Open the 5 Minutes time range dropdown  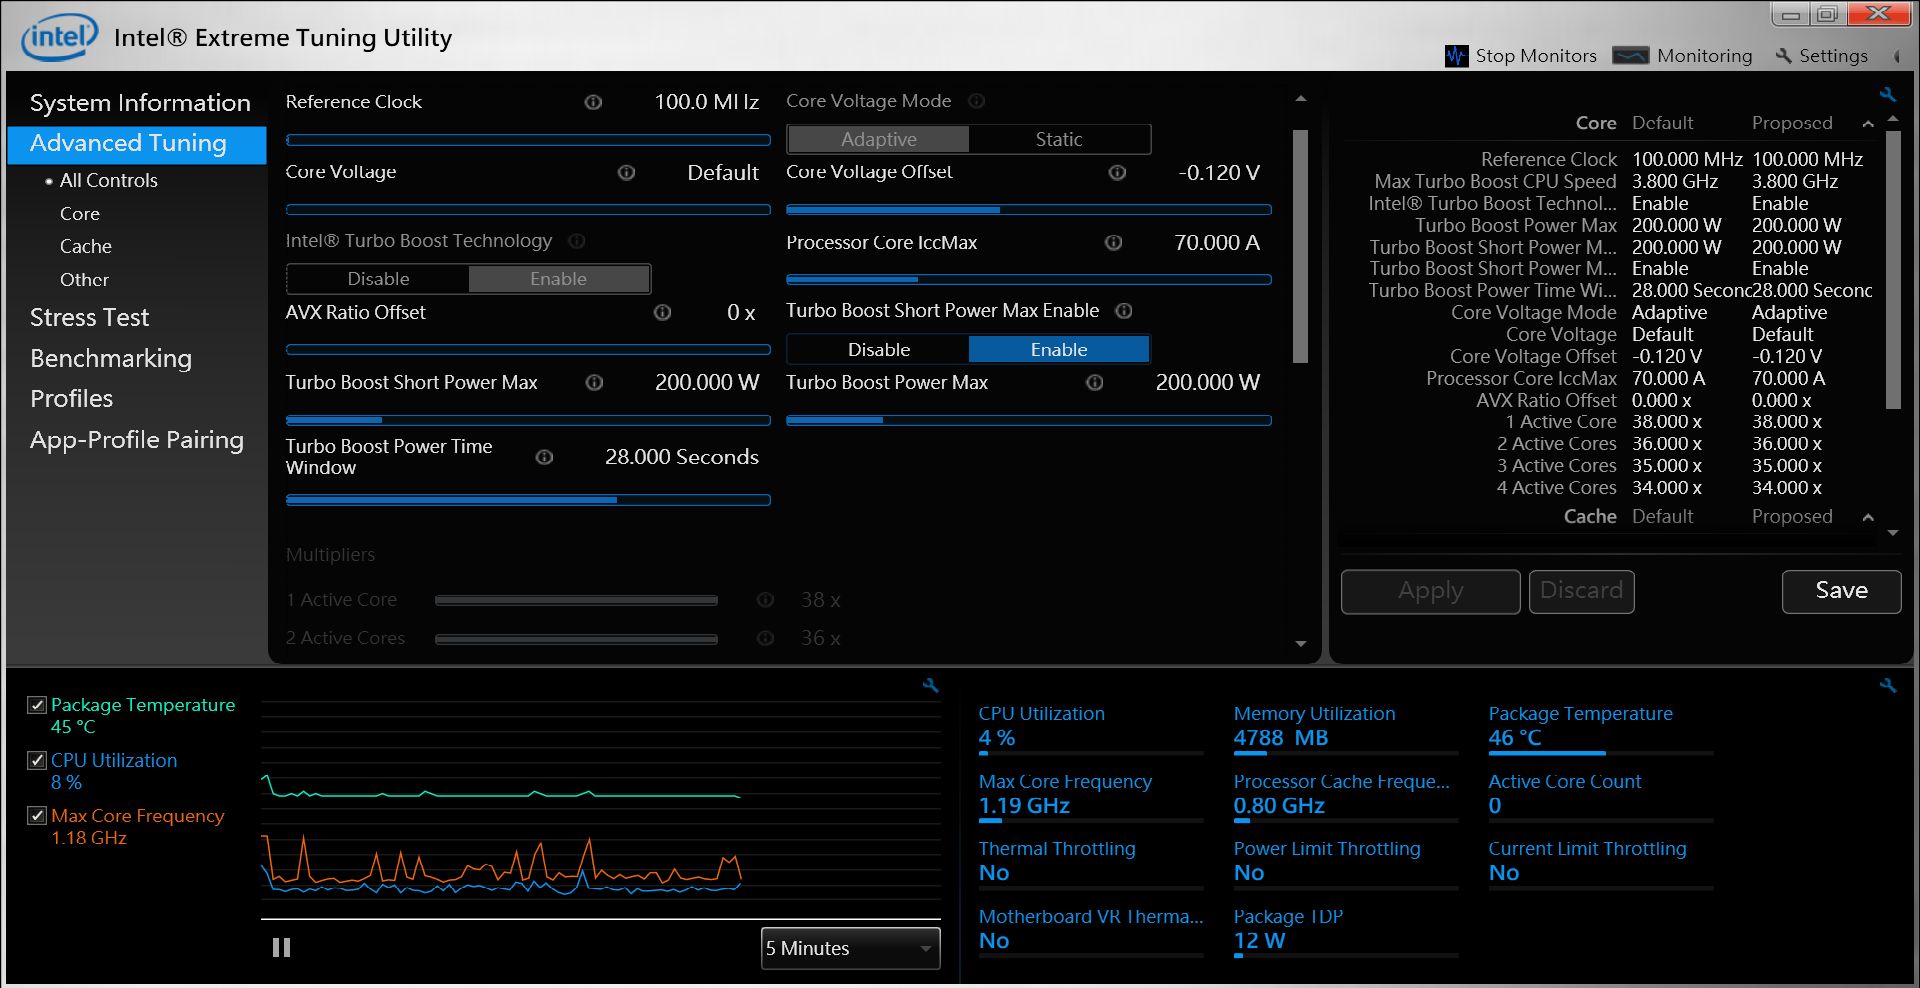coord(851,948)
